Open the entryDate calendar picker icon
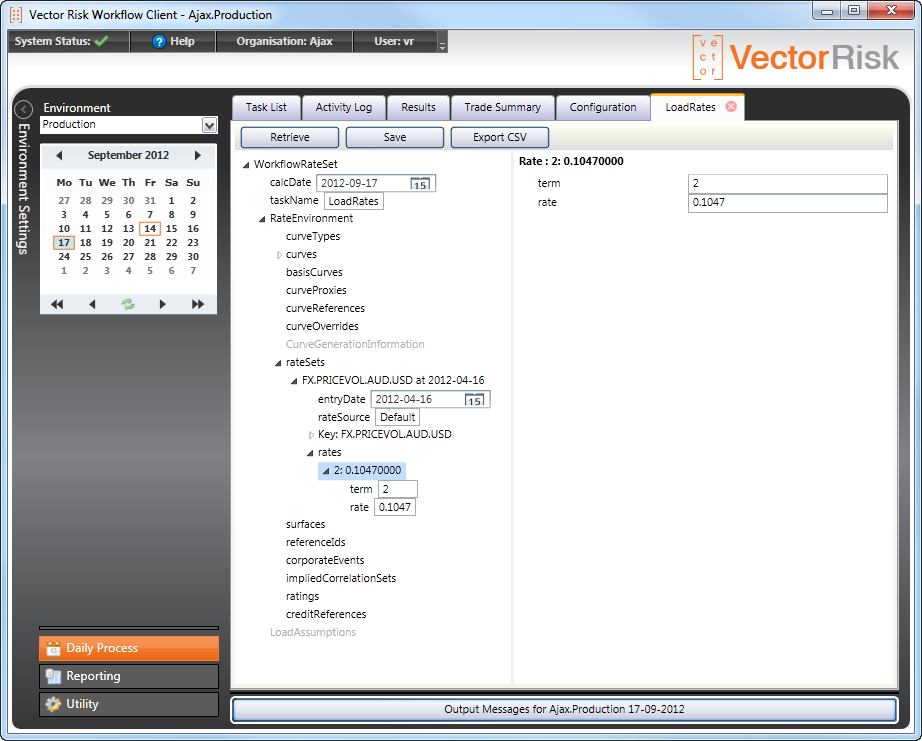This screenshot has height=741, width=922. [474, 400]
